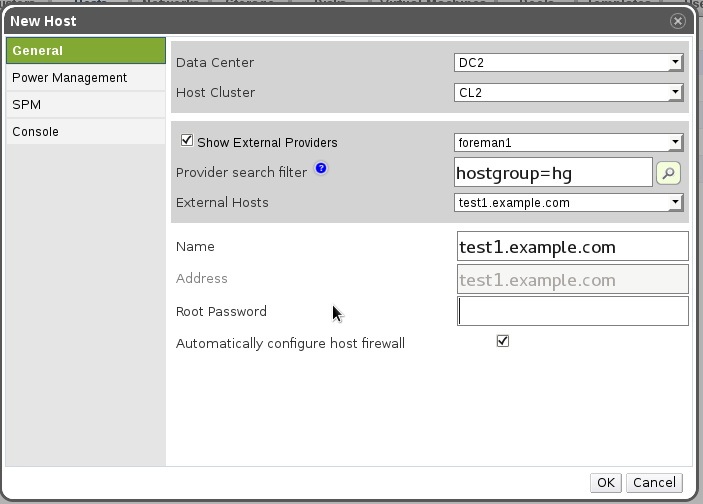
Task: Open the Data Center dropdown
Action: coord(567,63)
